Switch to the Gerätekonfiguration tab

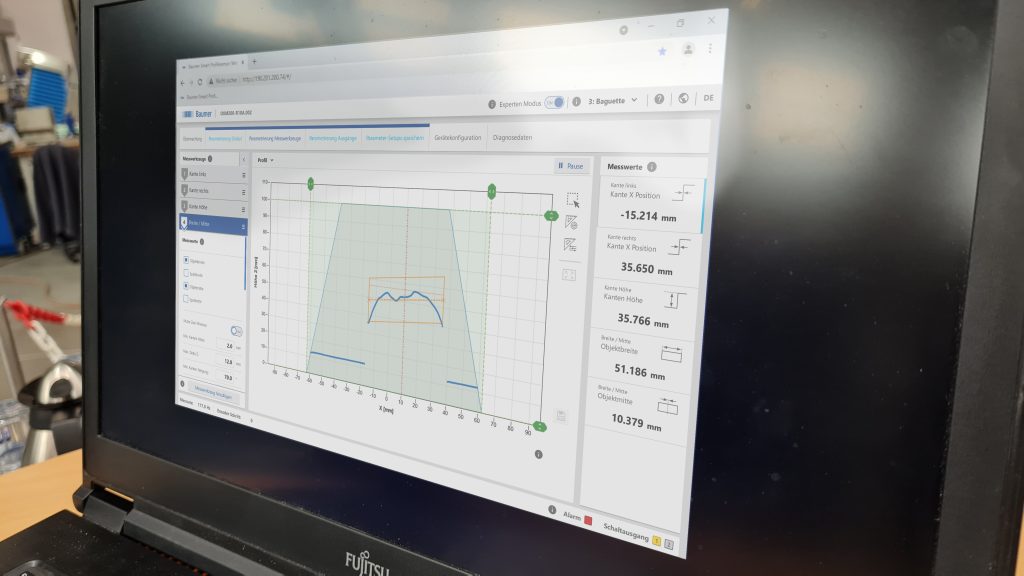pos(458,136)
